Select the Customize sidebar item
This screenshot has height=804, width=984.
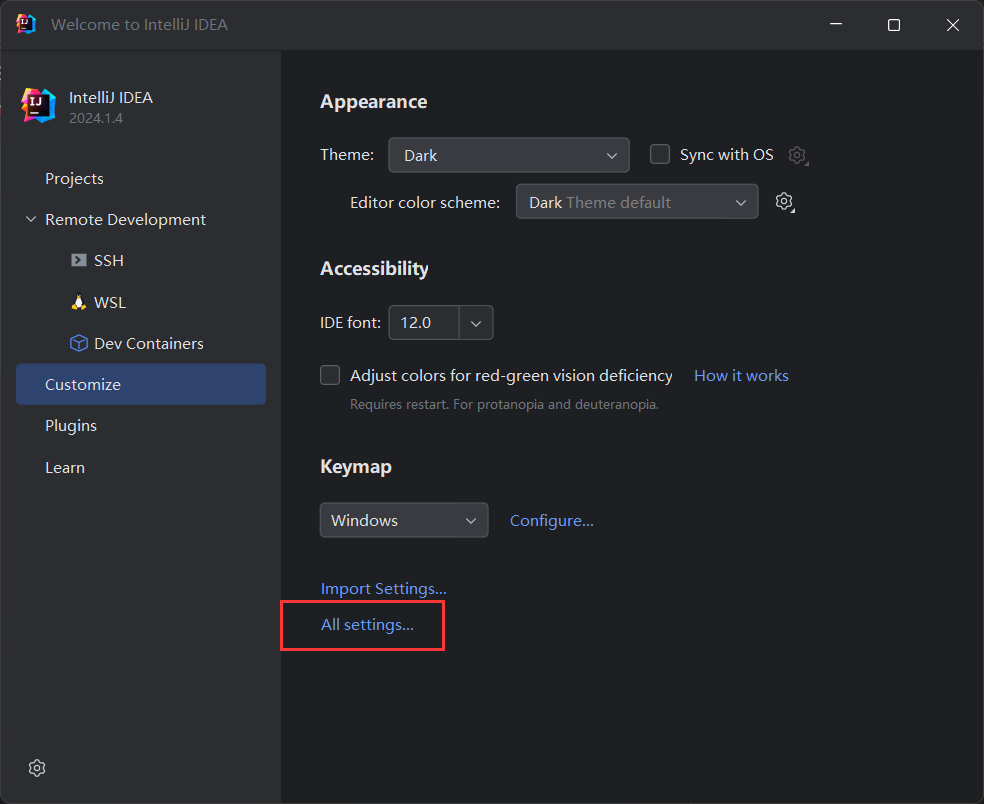click(141, 384)
